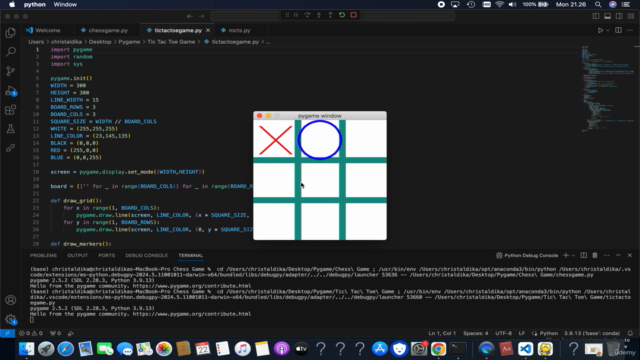Open the Remote Window button in status bar
This screenshot has width=640, height=360.
coord(7,333)
